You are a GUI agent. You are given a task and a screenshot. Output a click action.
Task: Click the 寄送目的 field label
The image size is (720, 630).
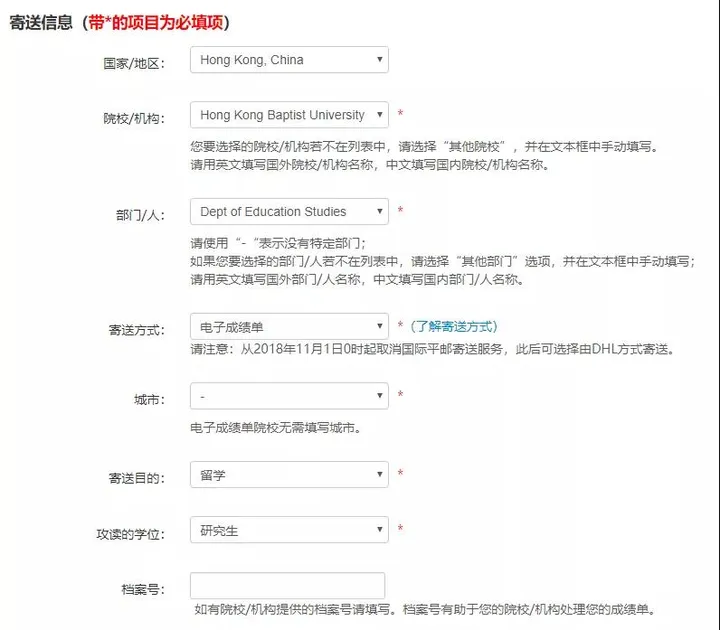tap(137, 477)
